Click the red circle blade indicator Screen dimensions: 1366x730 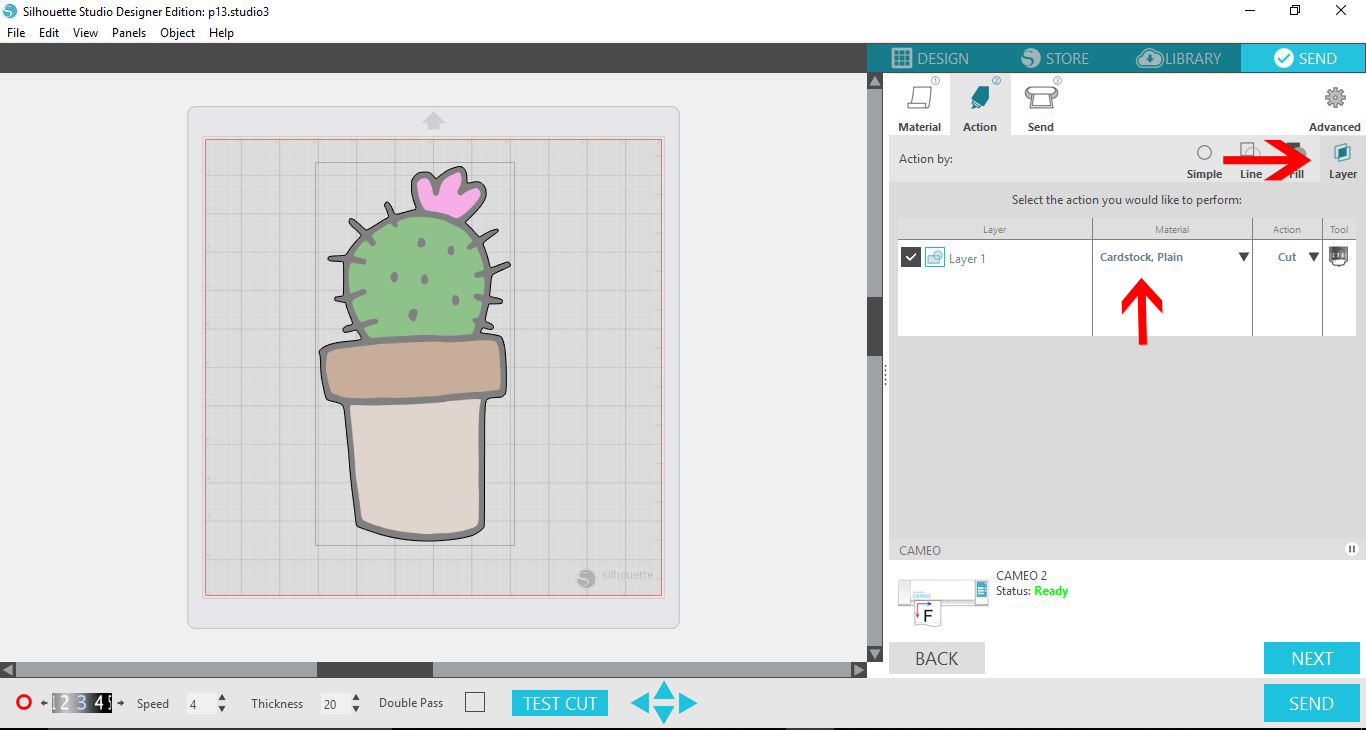[x=24, y=703]
